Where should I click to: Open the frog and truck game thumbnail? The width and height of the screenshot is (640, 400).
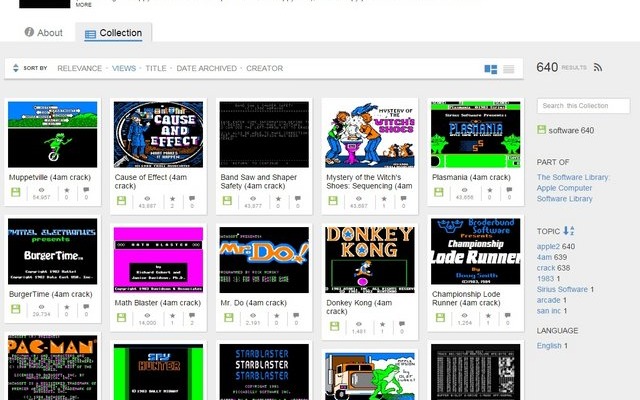pos(370,376)
